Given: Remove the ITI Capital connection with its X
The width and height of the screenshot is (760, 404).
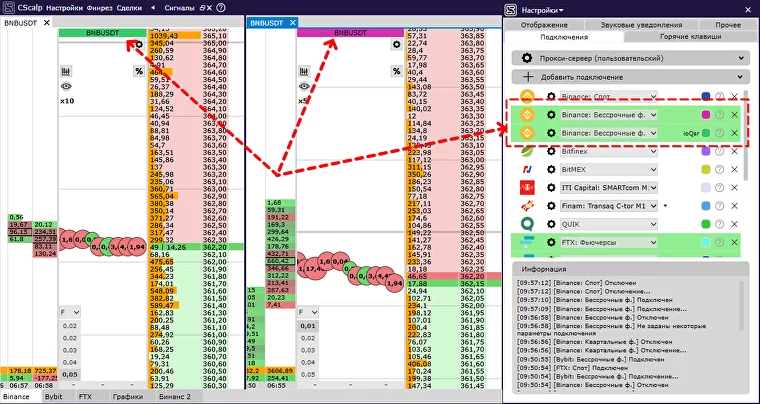Looking at the screenshot, I should click(734, 187).
